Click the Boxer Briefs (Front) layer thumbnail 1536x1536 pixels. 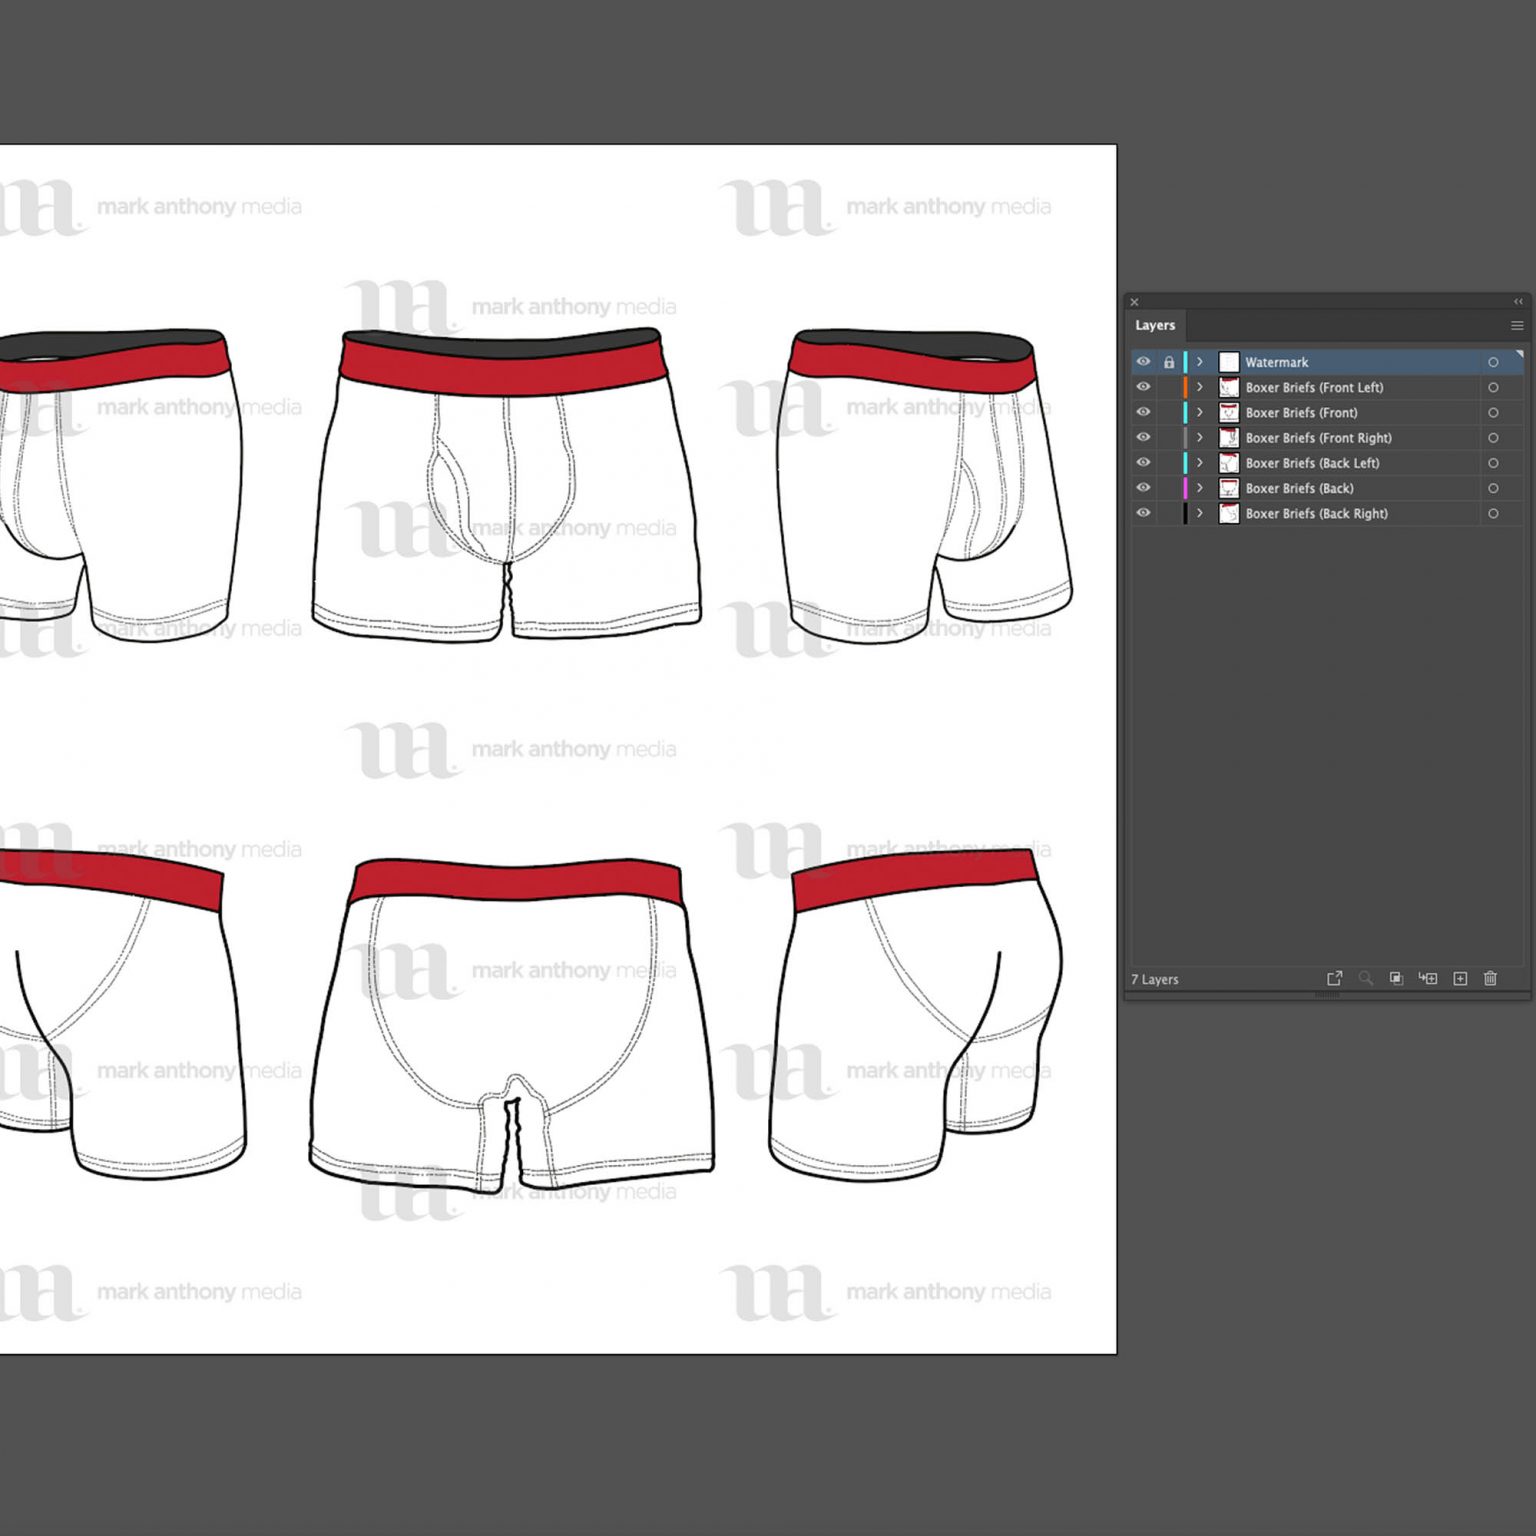pos(1228,412)
